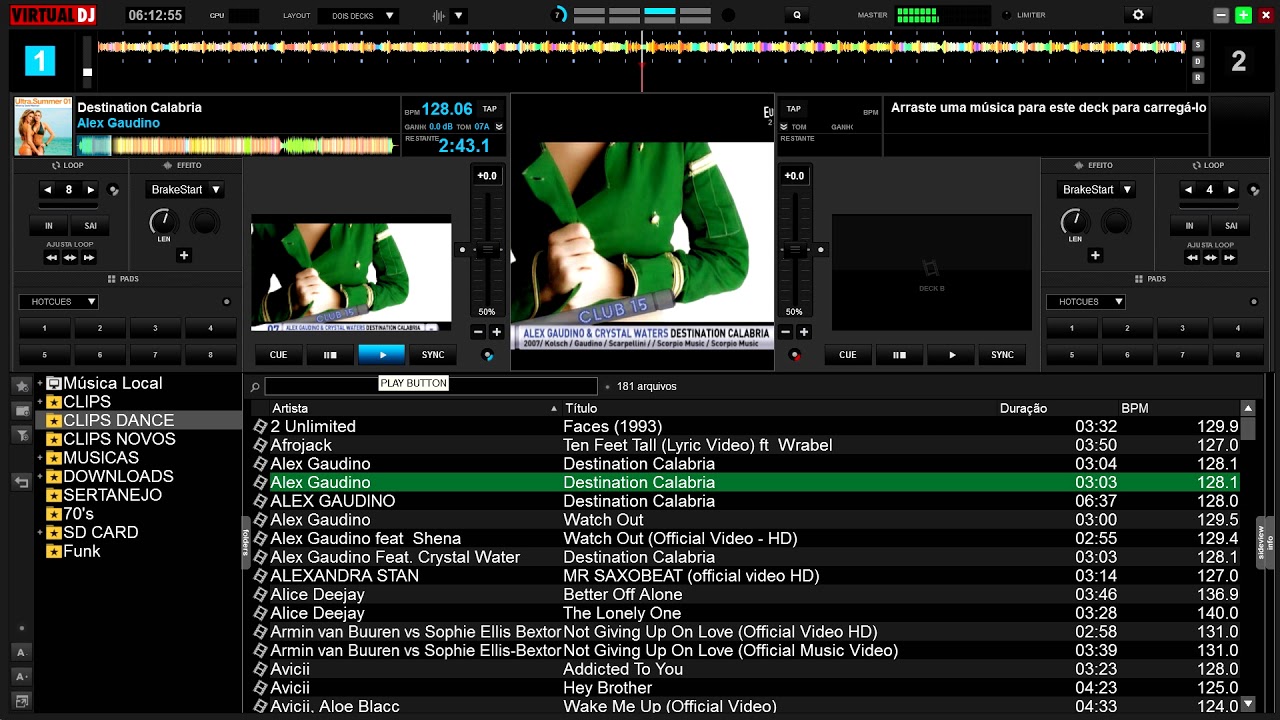Open the settings gear icon

1137,15
